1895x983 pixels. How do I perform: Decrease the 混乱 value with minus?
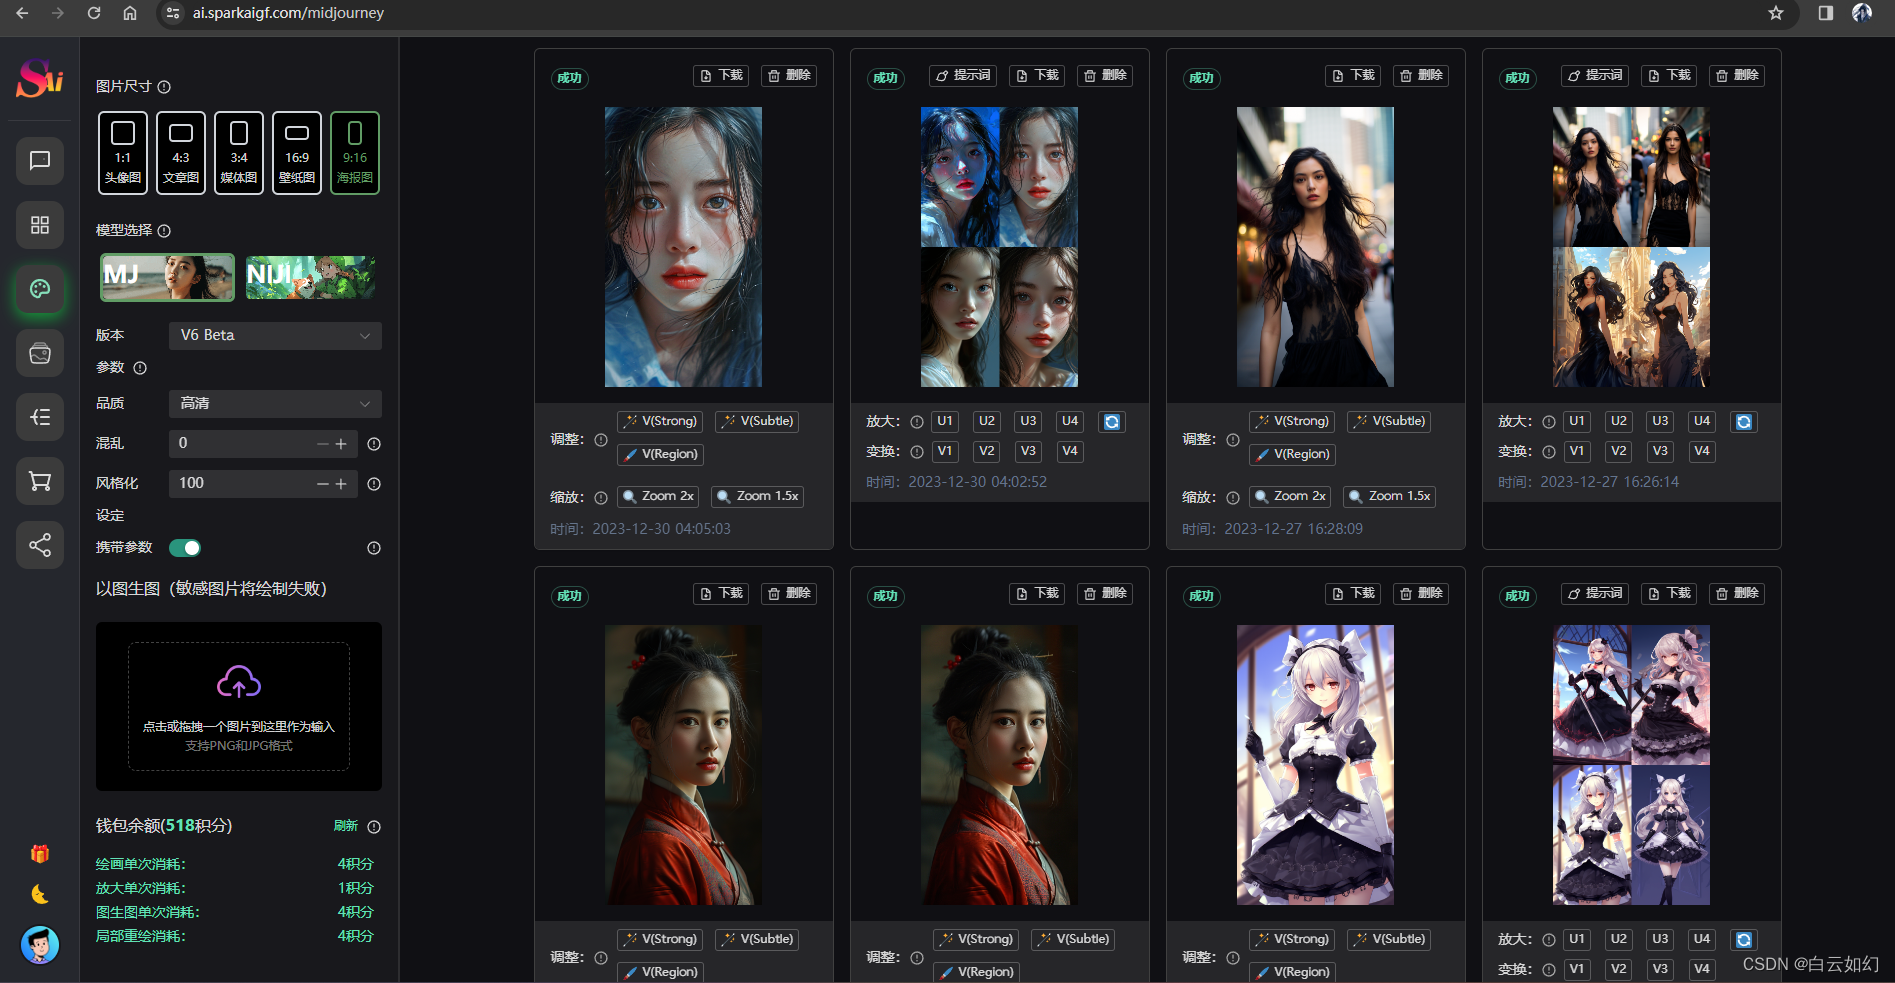click(323, 444)
